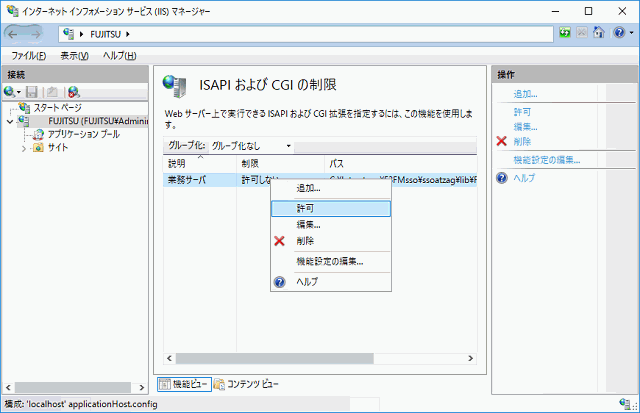Image resolution: width=640 pixels, height=413 pixels.
Task: Choose 追加... in the context menu
Action: click(331, 189)
